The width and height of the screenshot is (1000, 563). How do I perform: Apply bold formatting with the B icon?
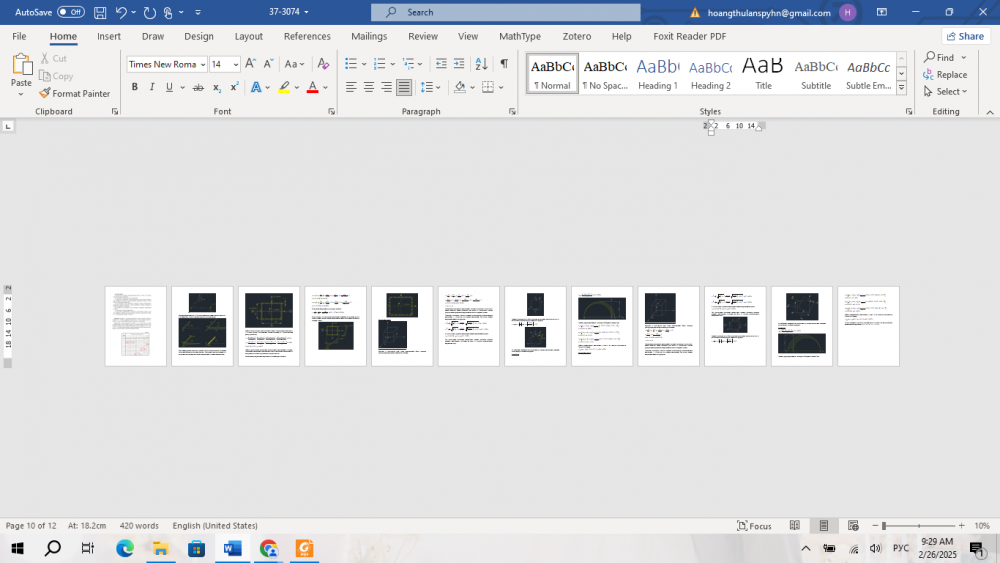tap(135, 87)
